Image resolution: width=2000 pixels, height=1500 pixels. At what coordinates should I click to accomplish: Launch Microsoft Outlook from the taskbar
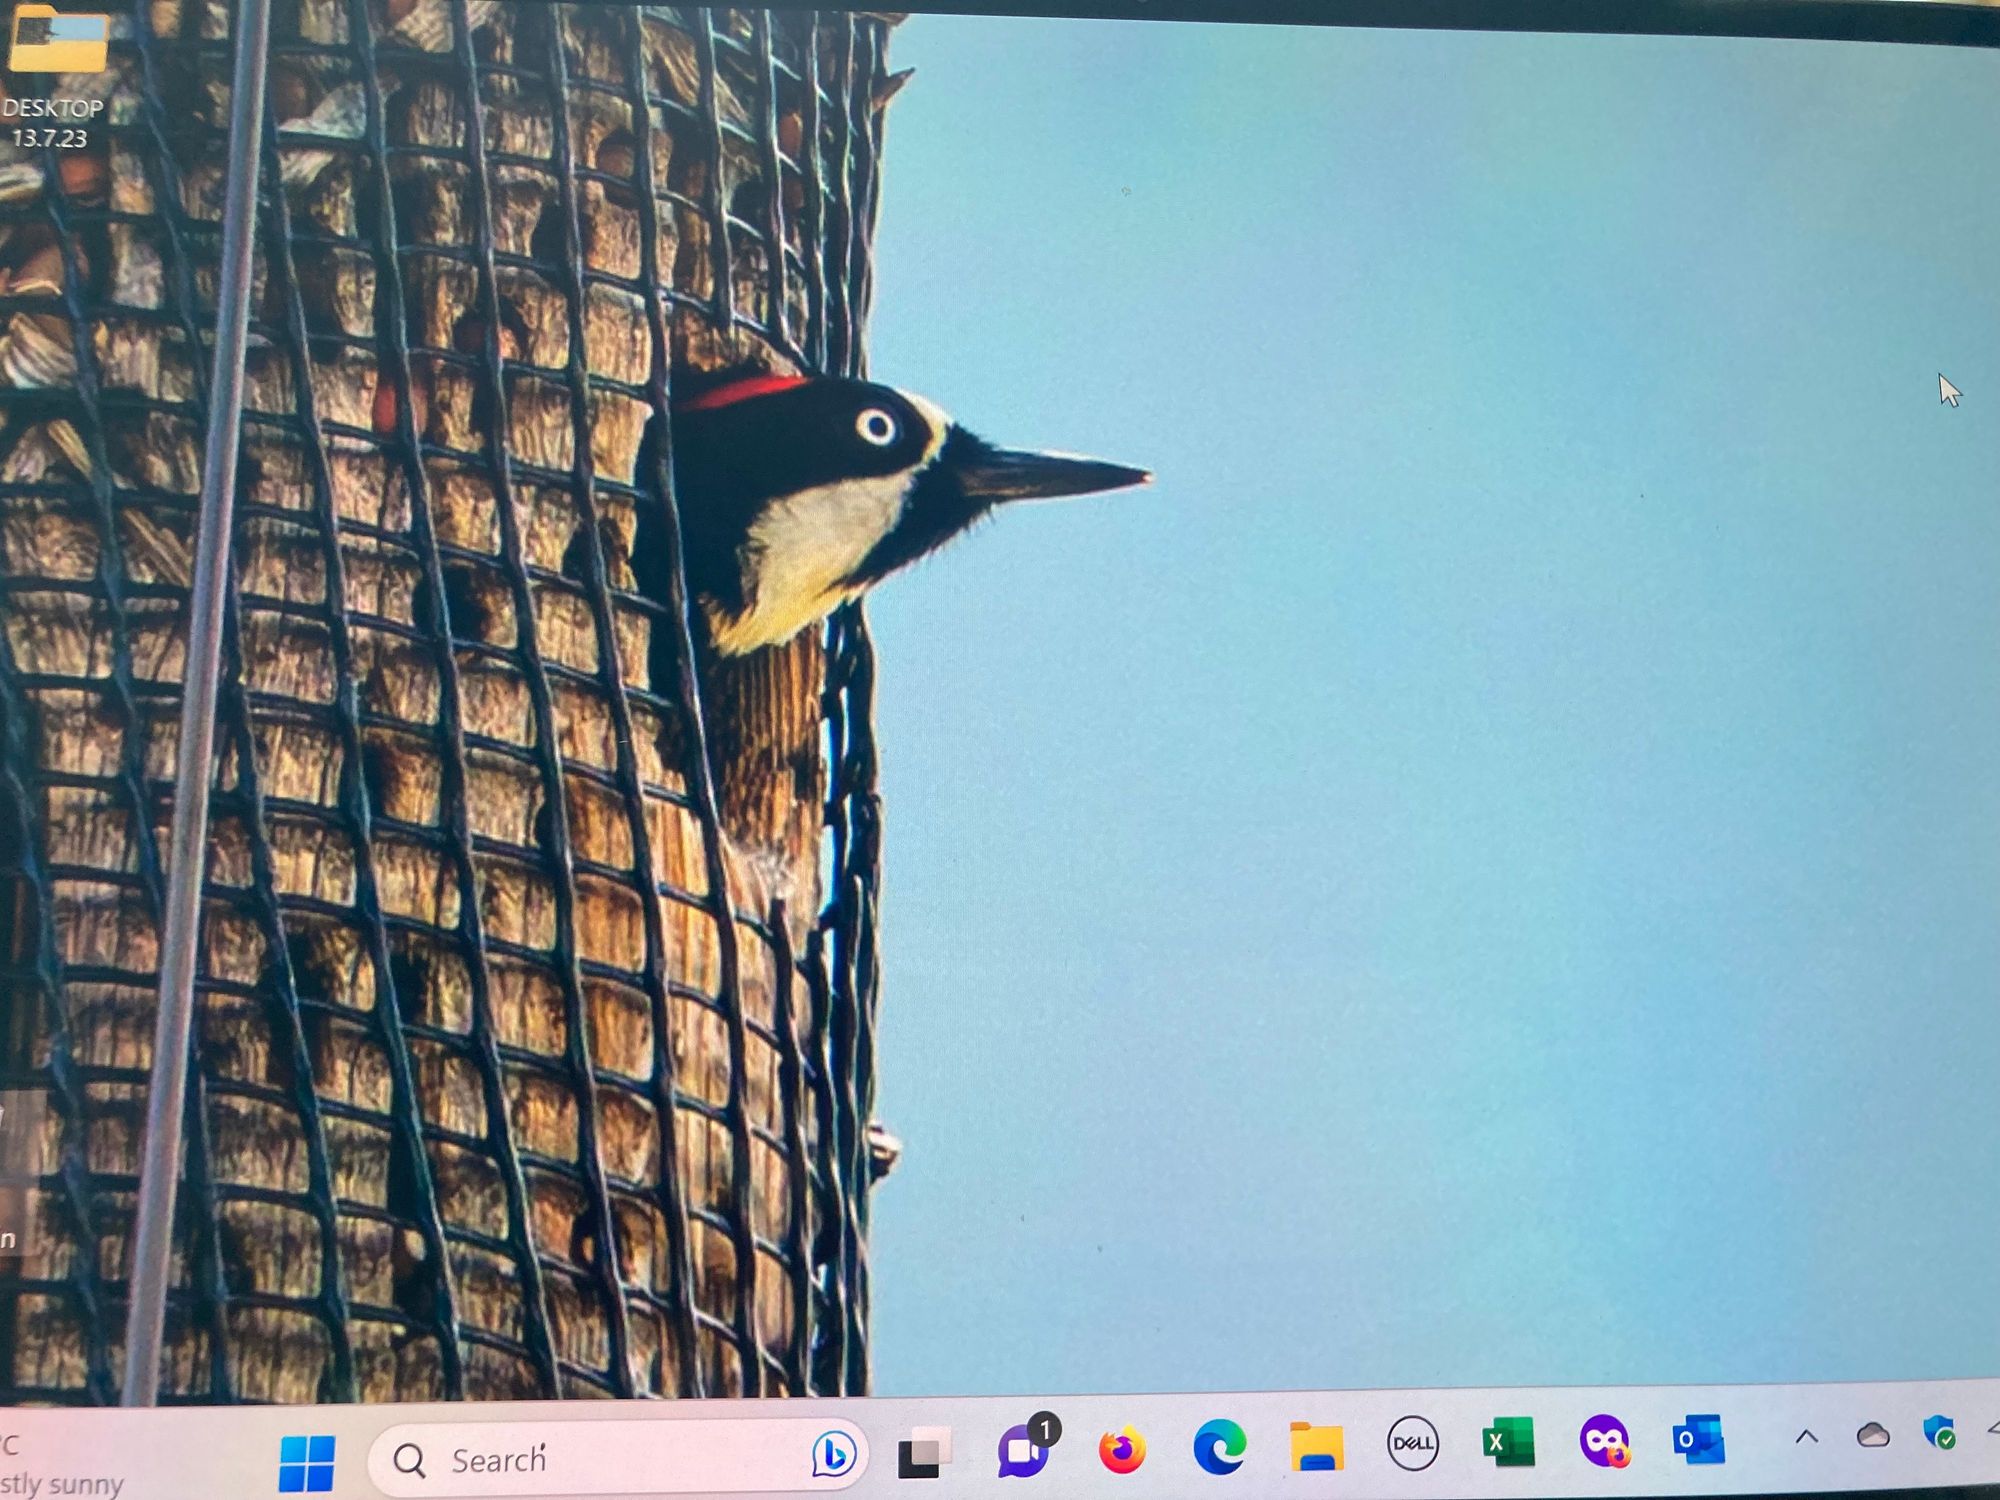(1699, 1439)
